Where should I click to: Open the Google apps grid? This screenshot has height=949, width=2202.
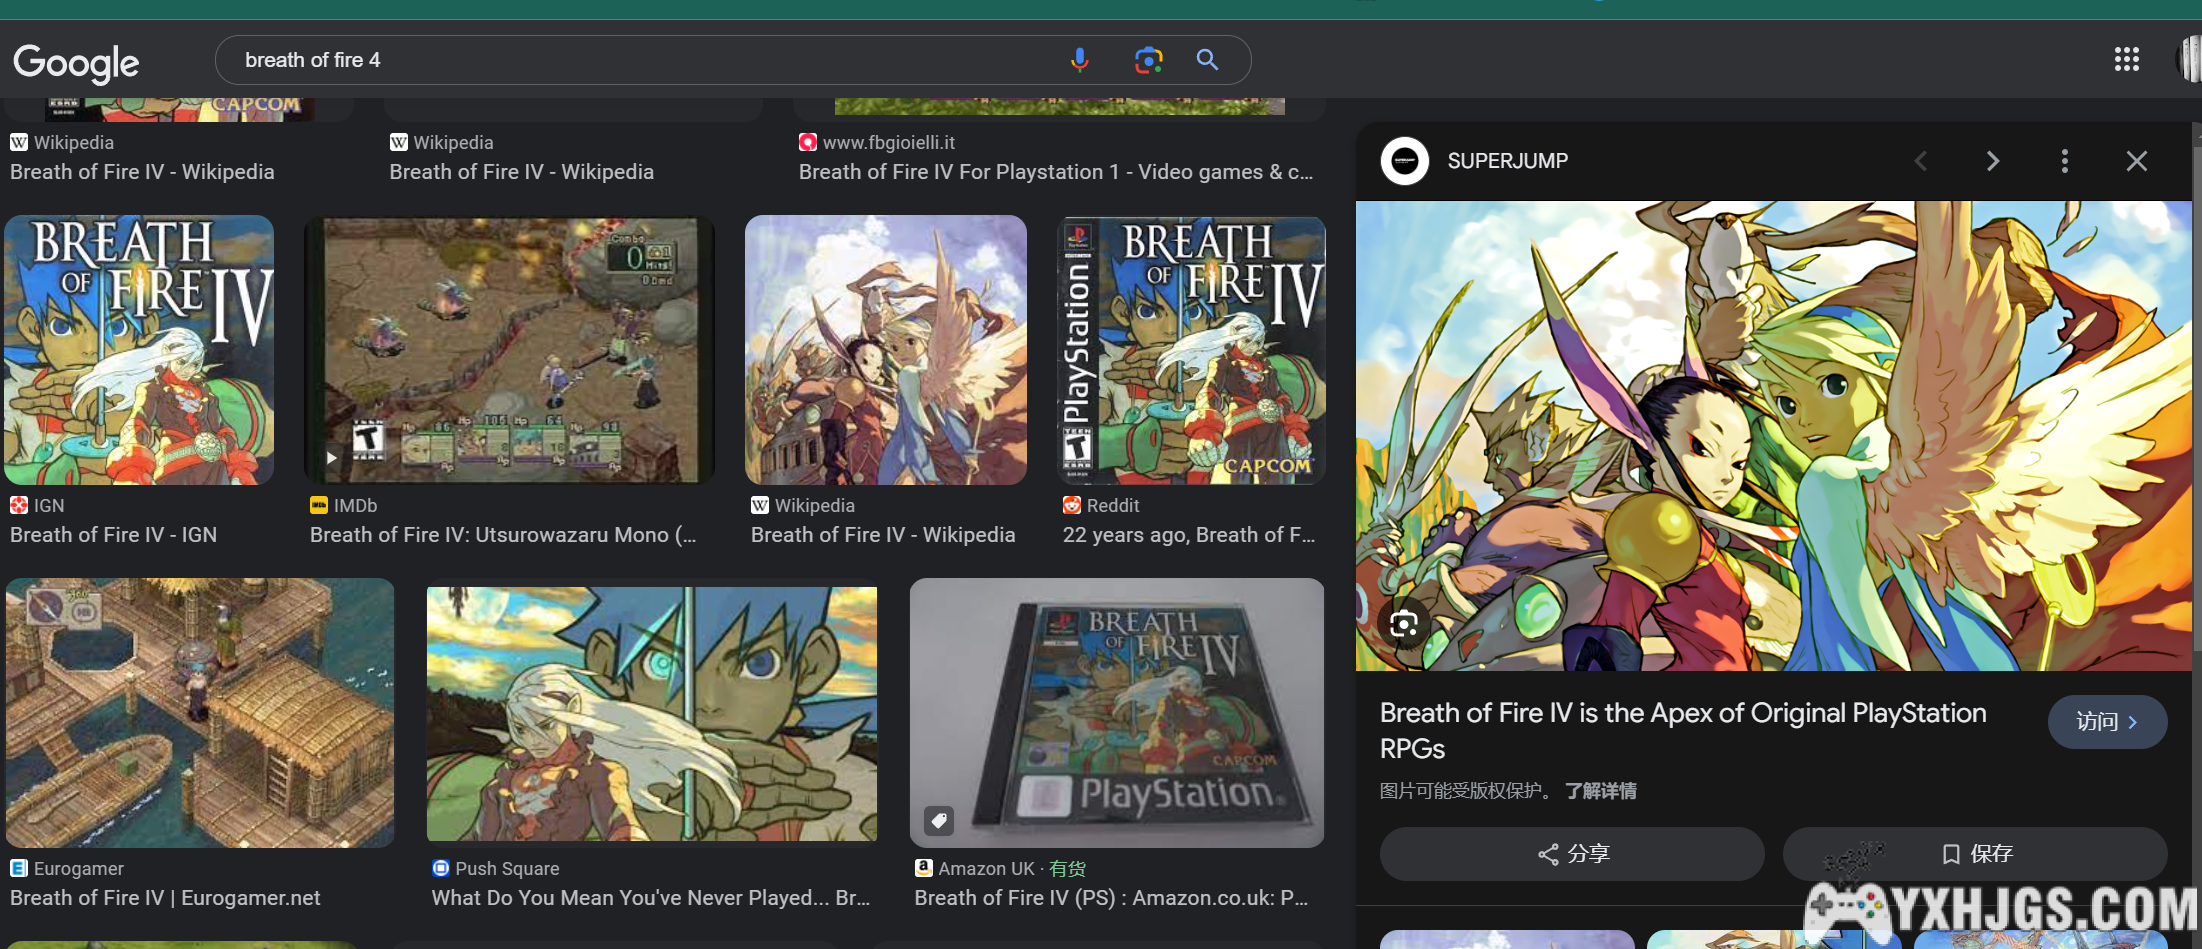(2126, 60)
